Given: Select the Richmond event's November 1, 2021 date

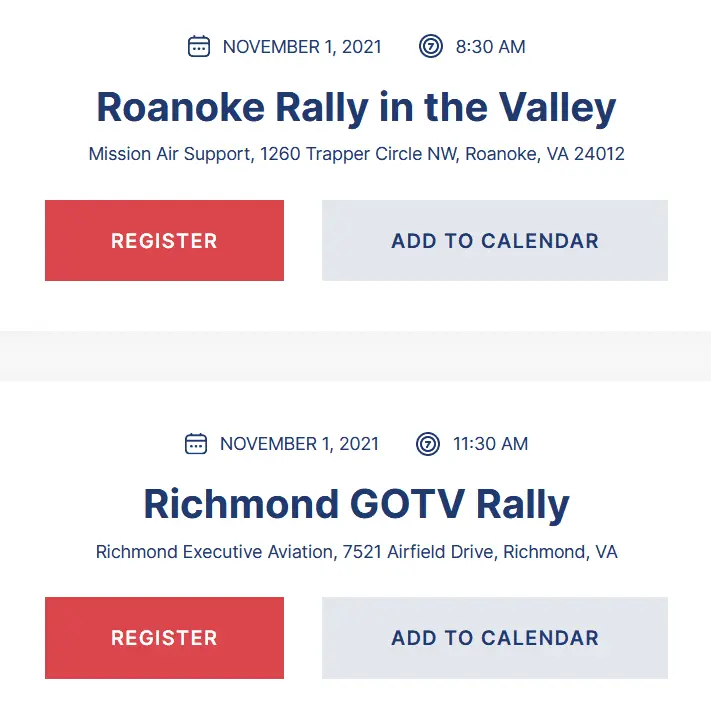Looking at the screenshot, I should [299, 444].
